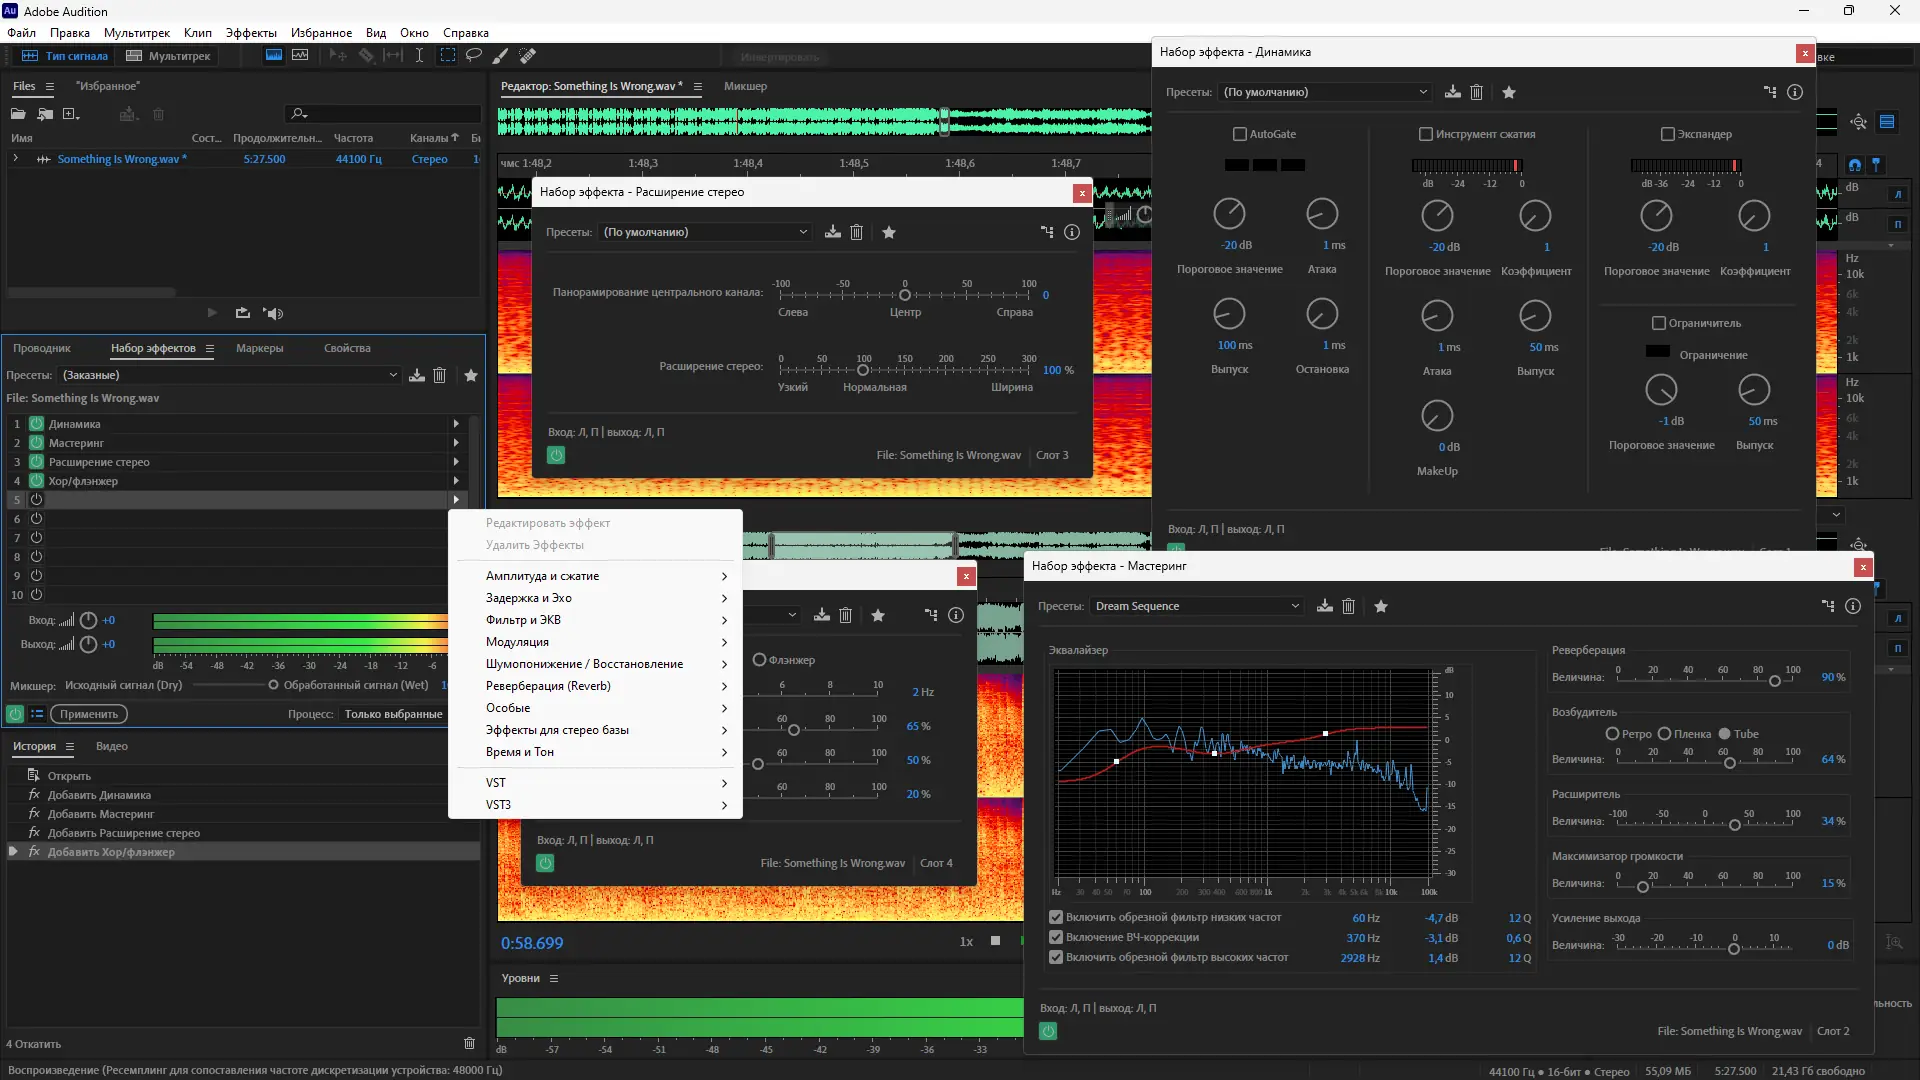This screenshot has width=1920, height=1080.
Task: Switch to the Маркеры tab
Action: (x=259, y=348)
